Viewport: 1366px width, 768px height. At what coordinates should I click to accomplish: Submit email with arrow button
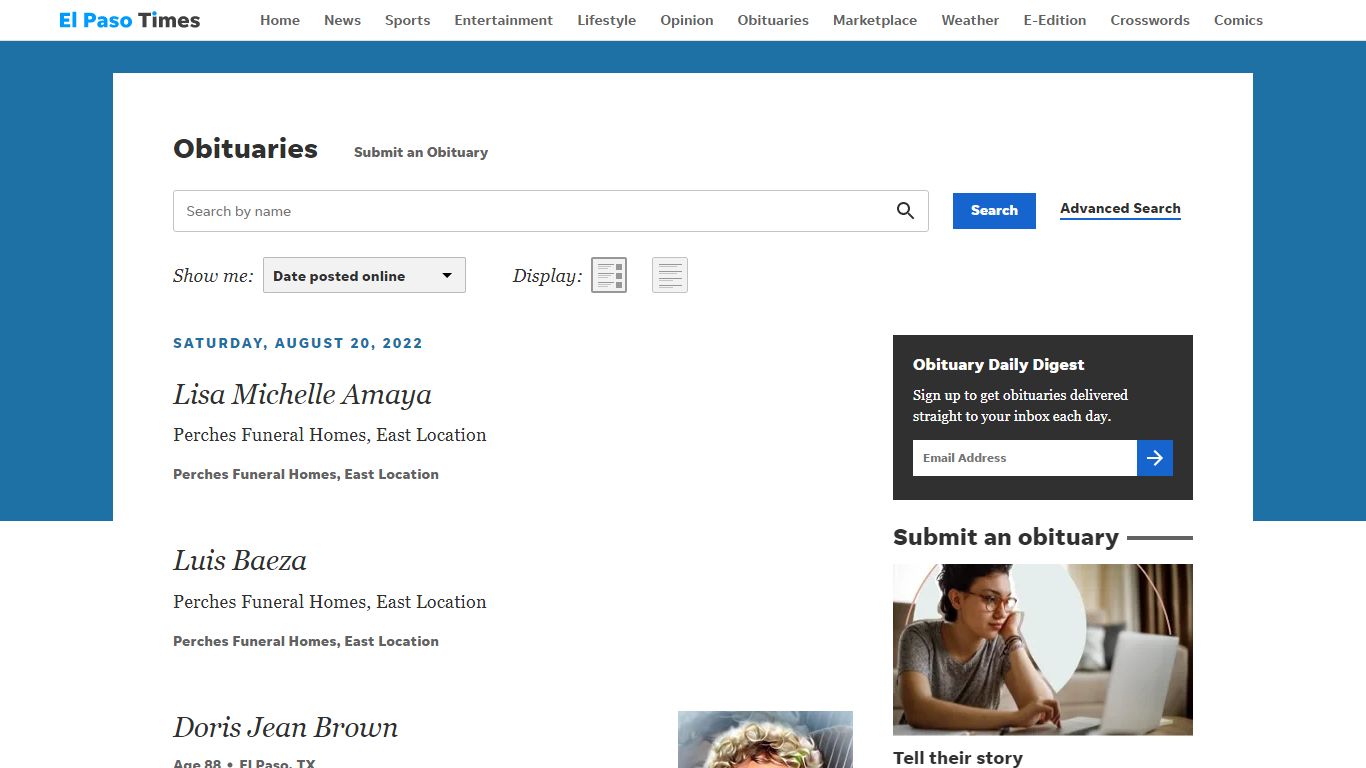click(x=1155, y=458)
